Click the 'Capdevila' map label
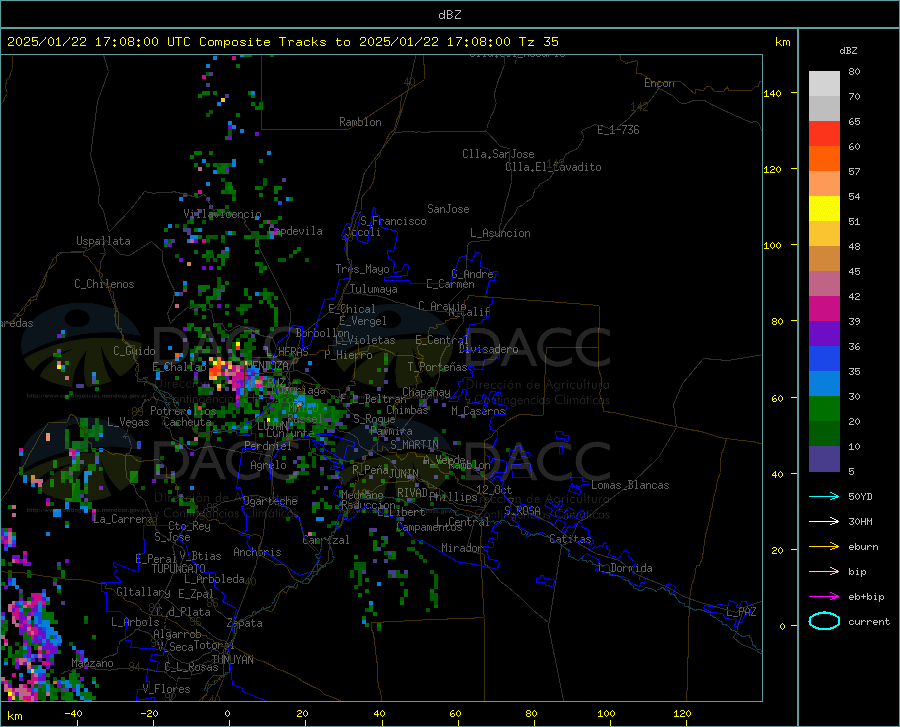The height and width of the screenshot is (727, 900). click(296, 231)
